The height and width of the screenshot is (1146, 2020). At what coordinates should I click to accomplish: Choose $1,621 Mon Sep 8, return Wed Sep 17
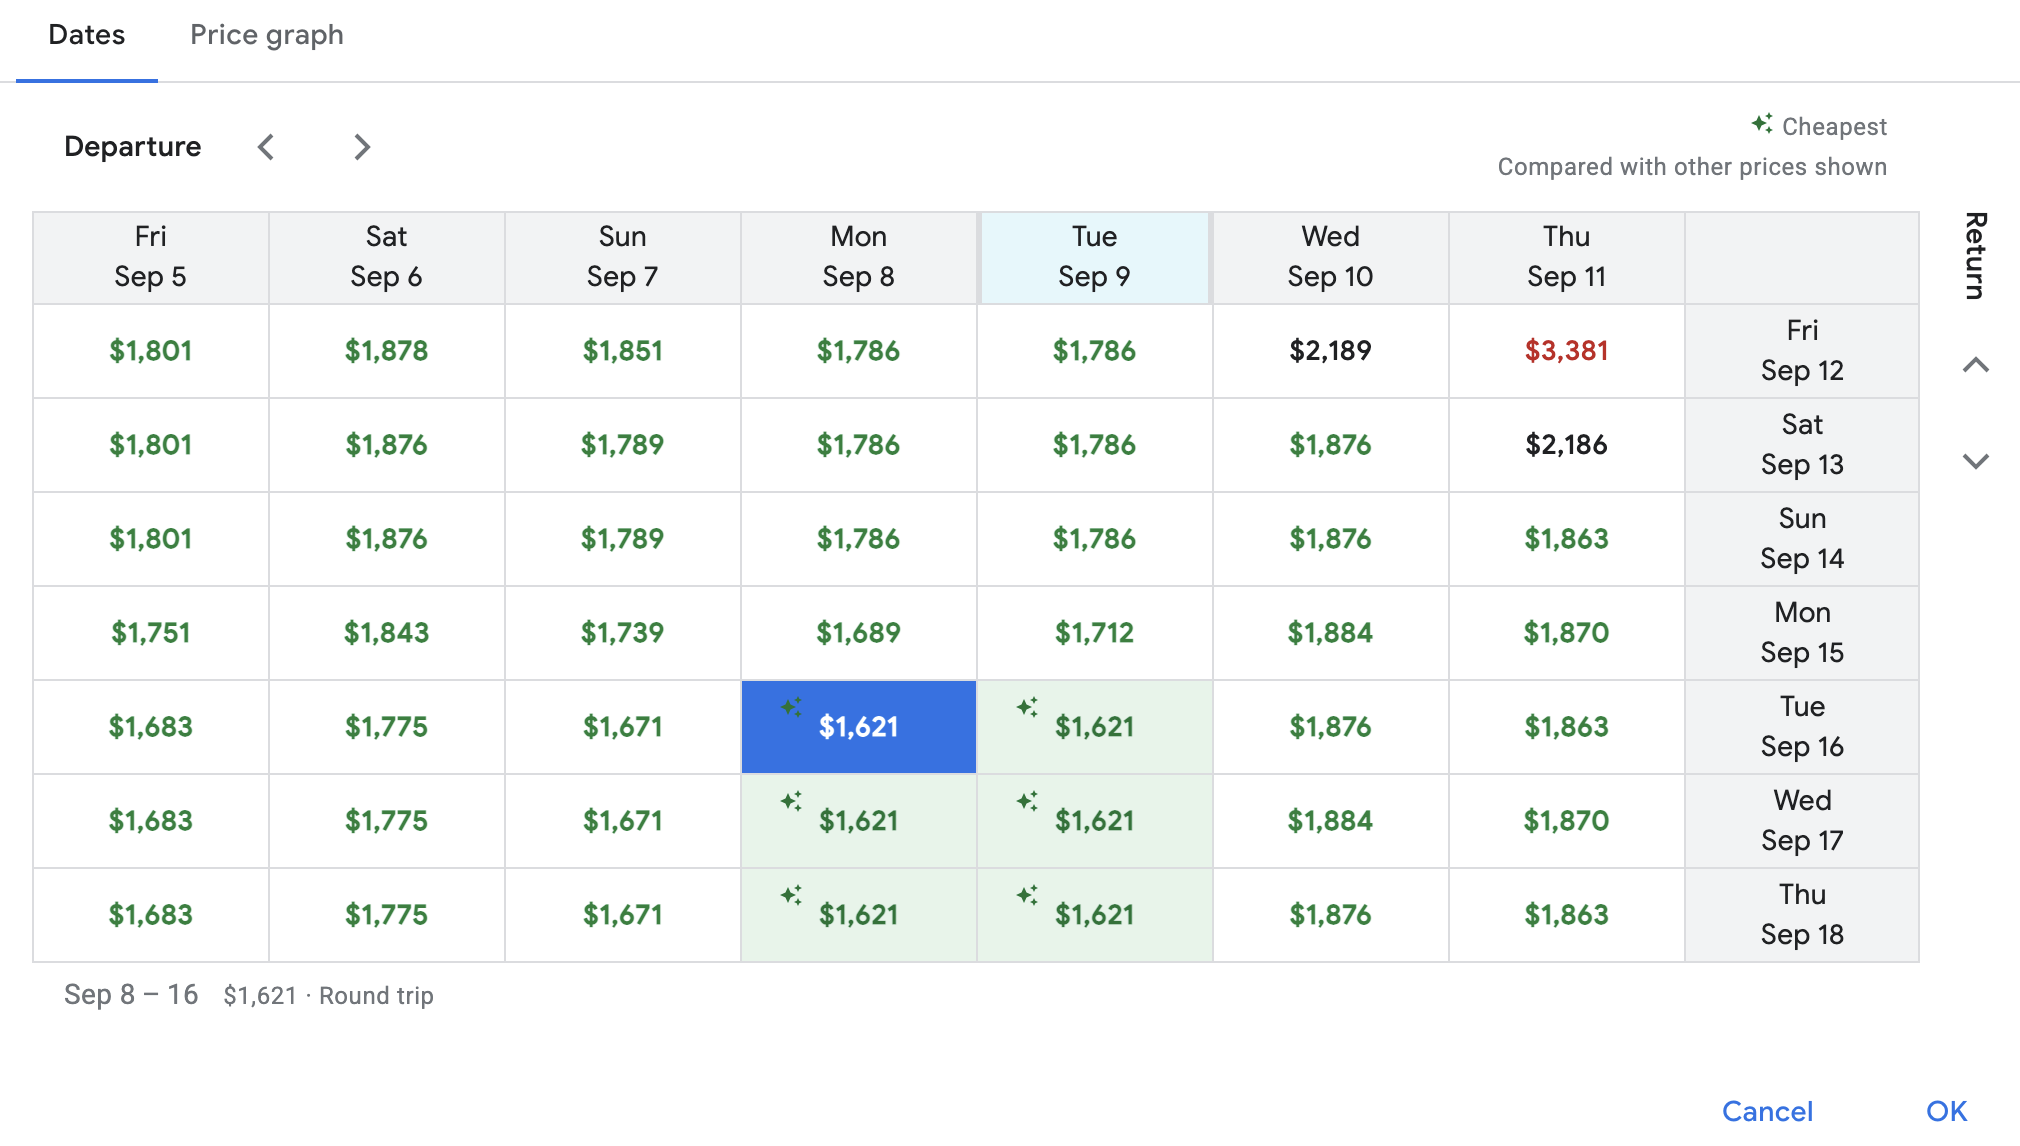(859, 821)
